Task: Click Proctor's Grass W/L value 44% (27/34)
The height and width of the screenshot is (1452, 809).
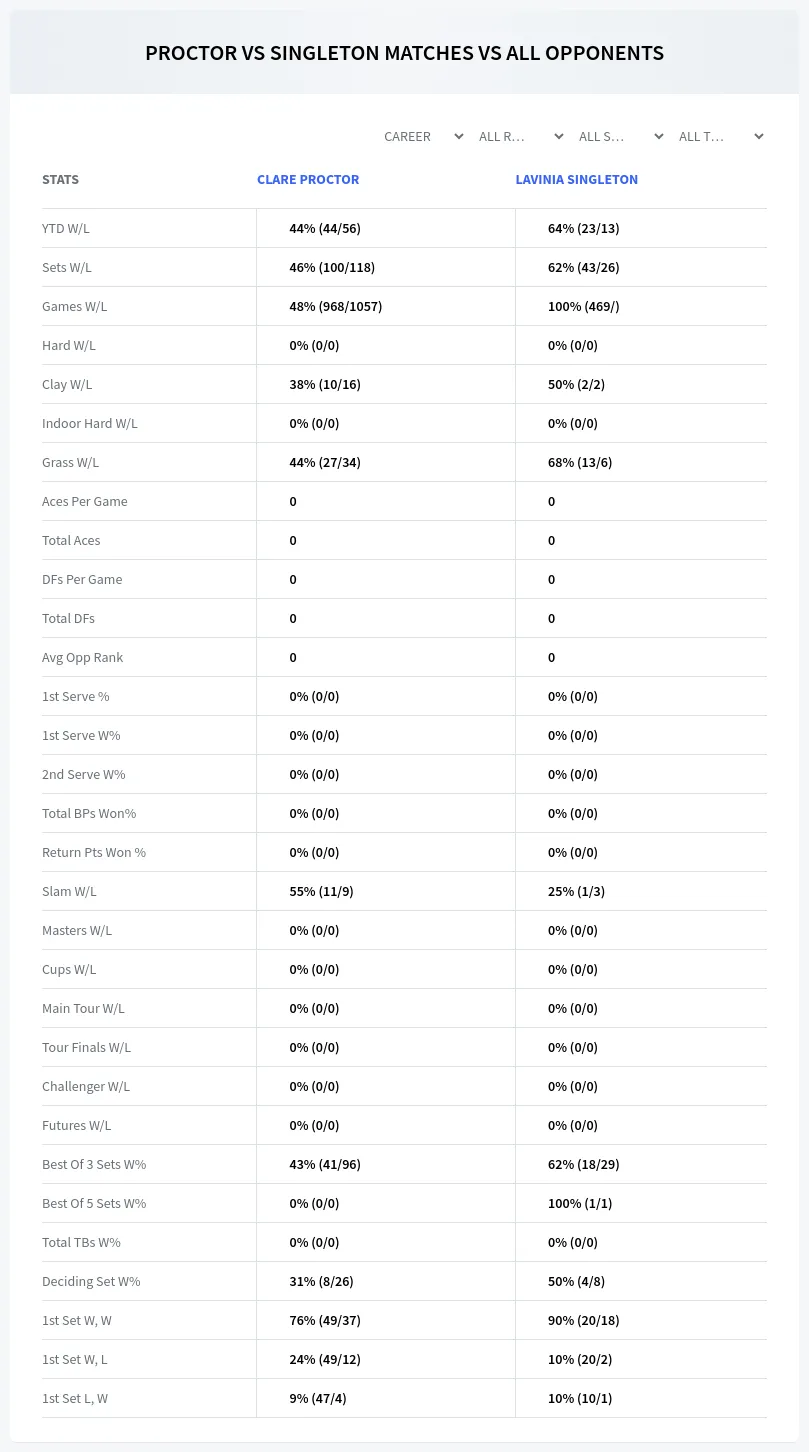Action: (x=325, y=462)
